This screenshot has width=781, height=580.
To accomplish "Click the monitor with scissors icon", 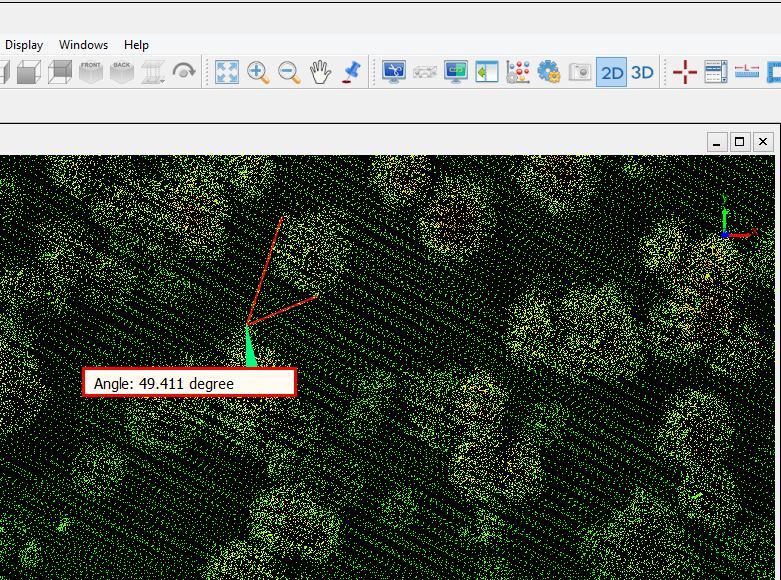I will 393,72.
